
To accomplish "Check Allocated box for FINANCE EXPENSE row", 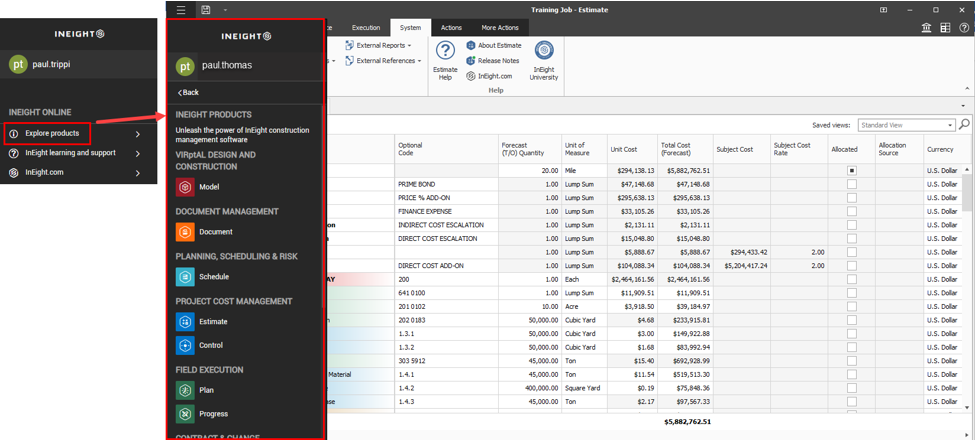I will point(852,211).
